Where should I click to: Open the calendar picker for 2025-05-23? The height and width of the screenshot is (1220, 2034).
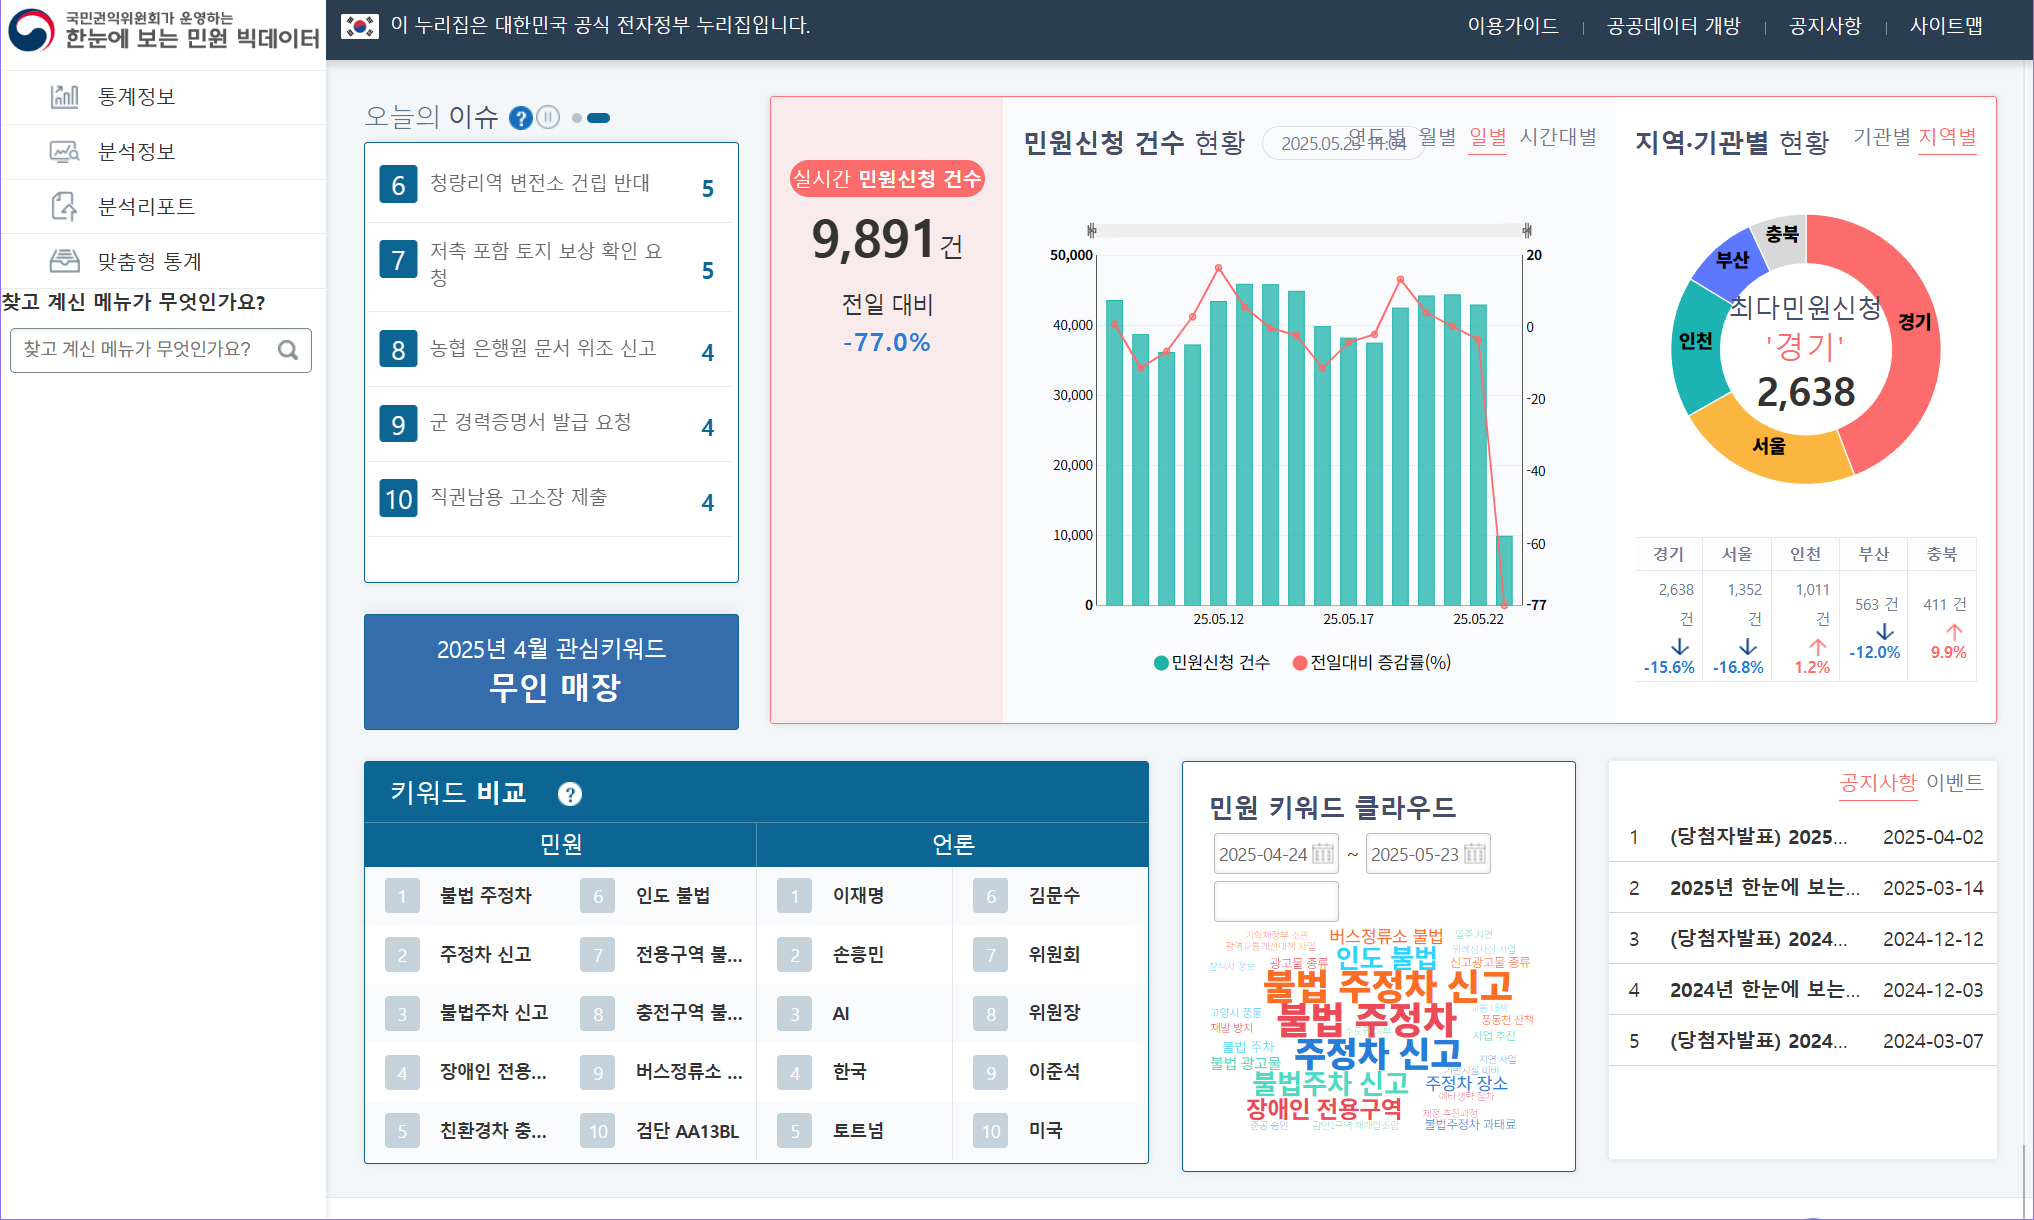(x=1476, y=853)
